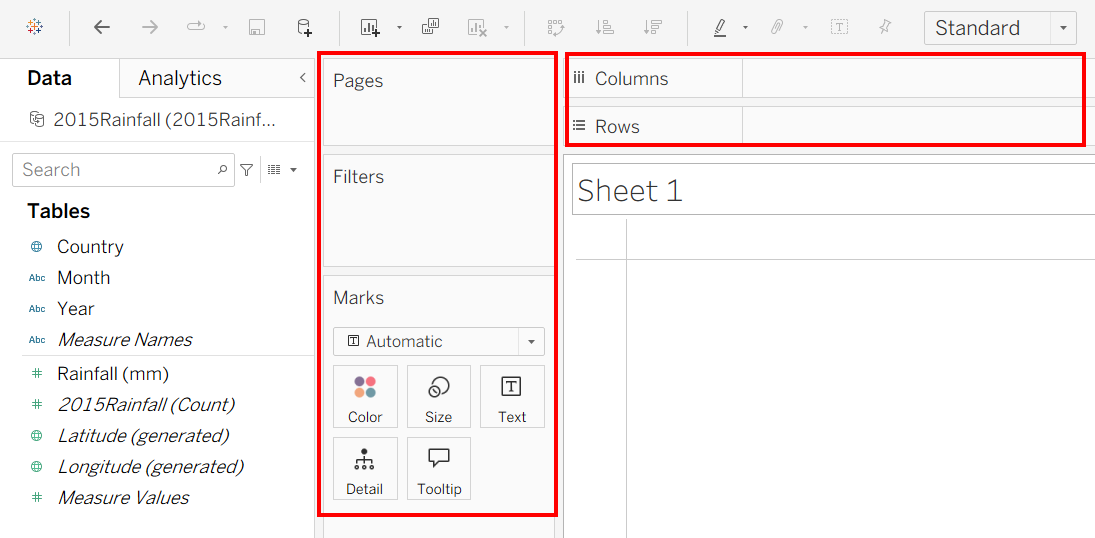Click the magnifier search icon
The image size is (1095, 538).
pyautogui.click(x=222, y=170)
